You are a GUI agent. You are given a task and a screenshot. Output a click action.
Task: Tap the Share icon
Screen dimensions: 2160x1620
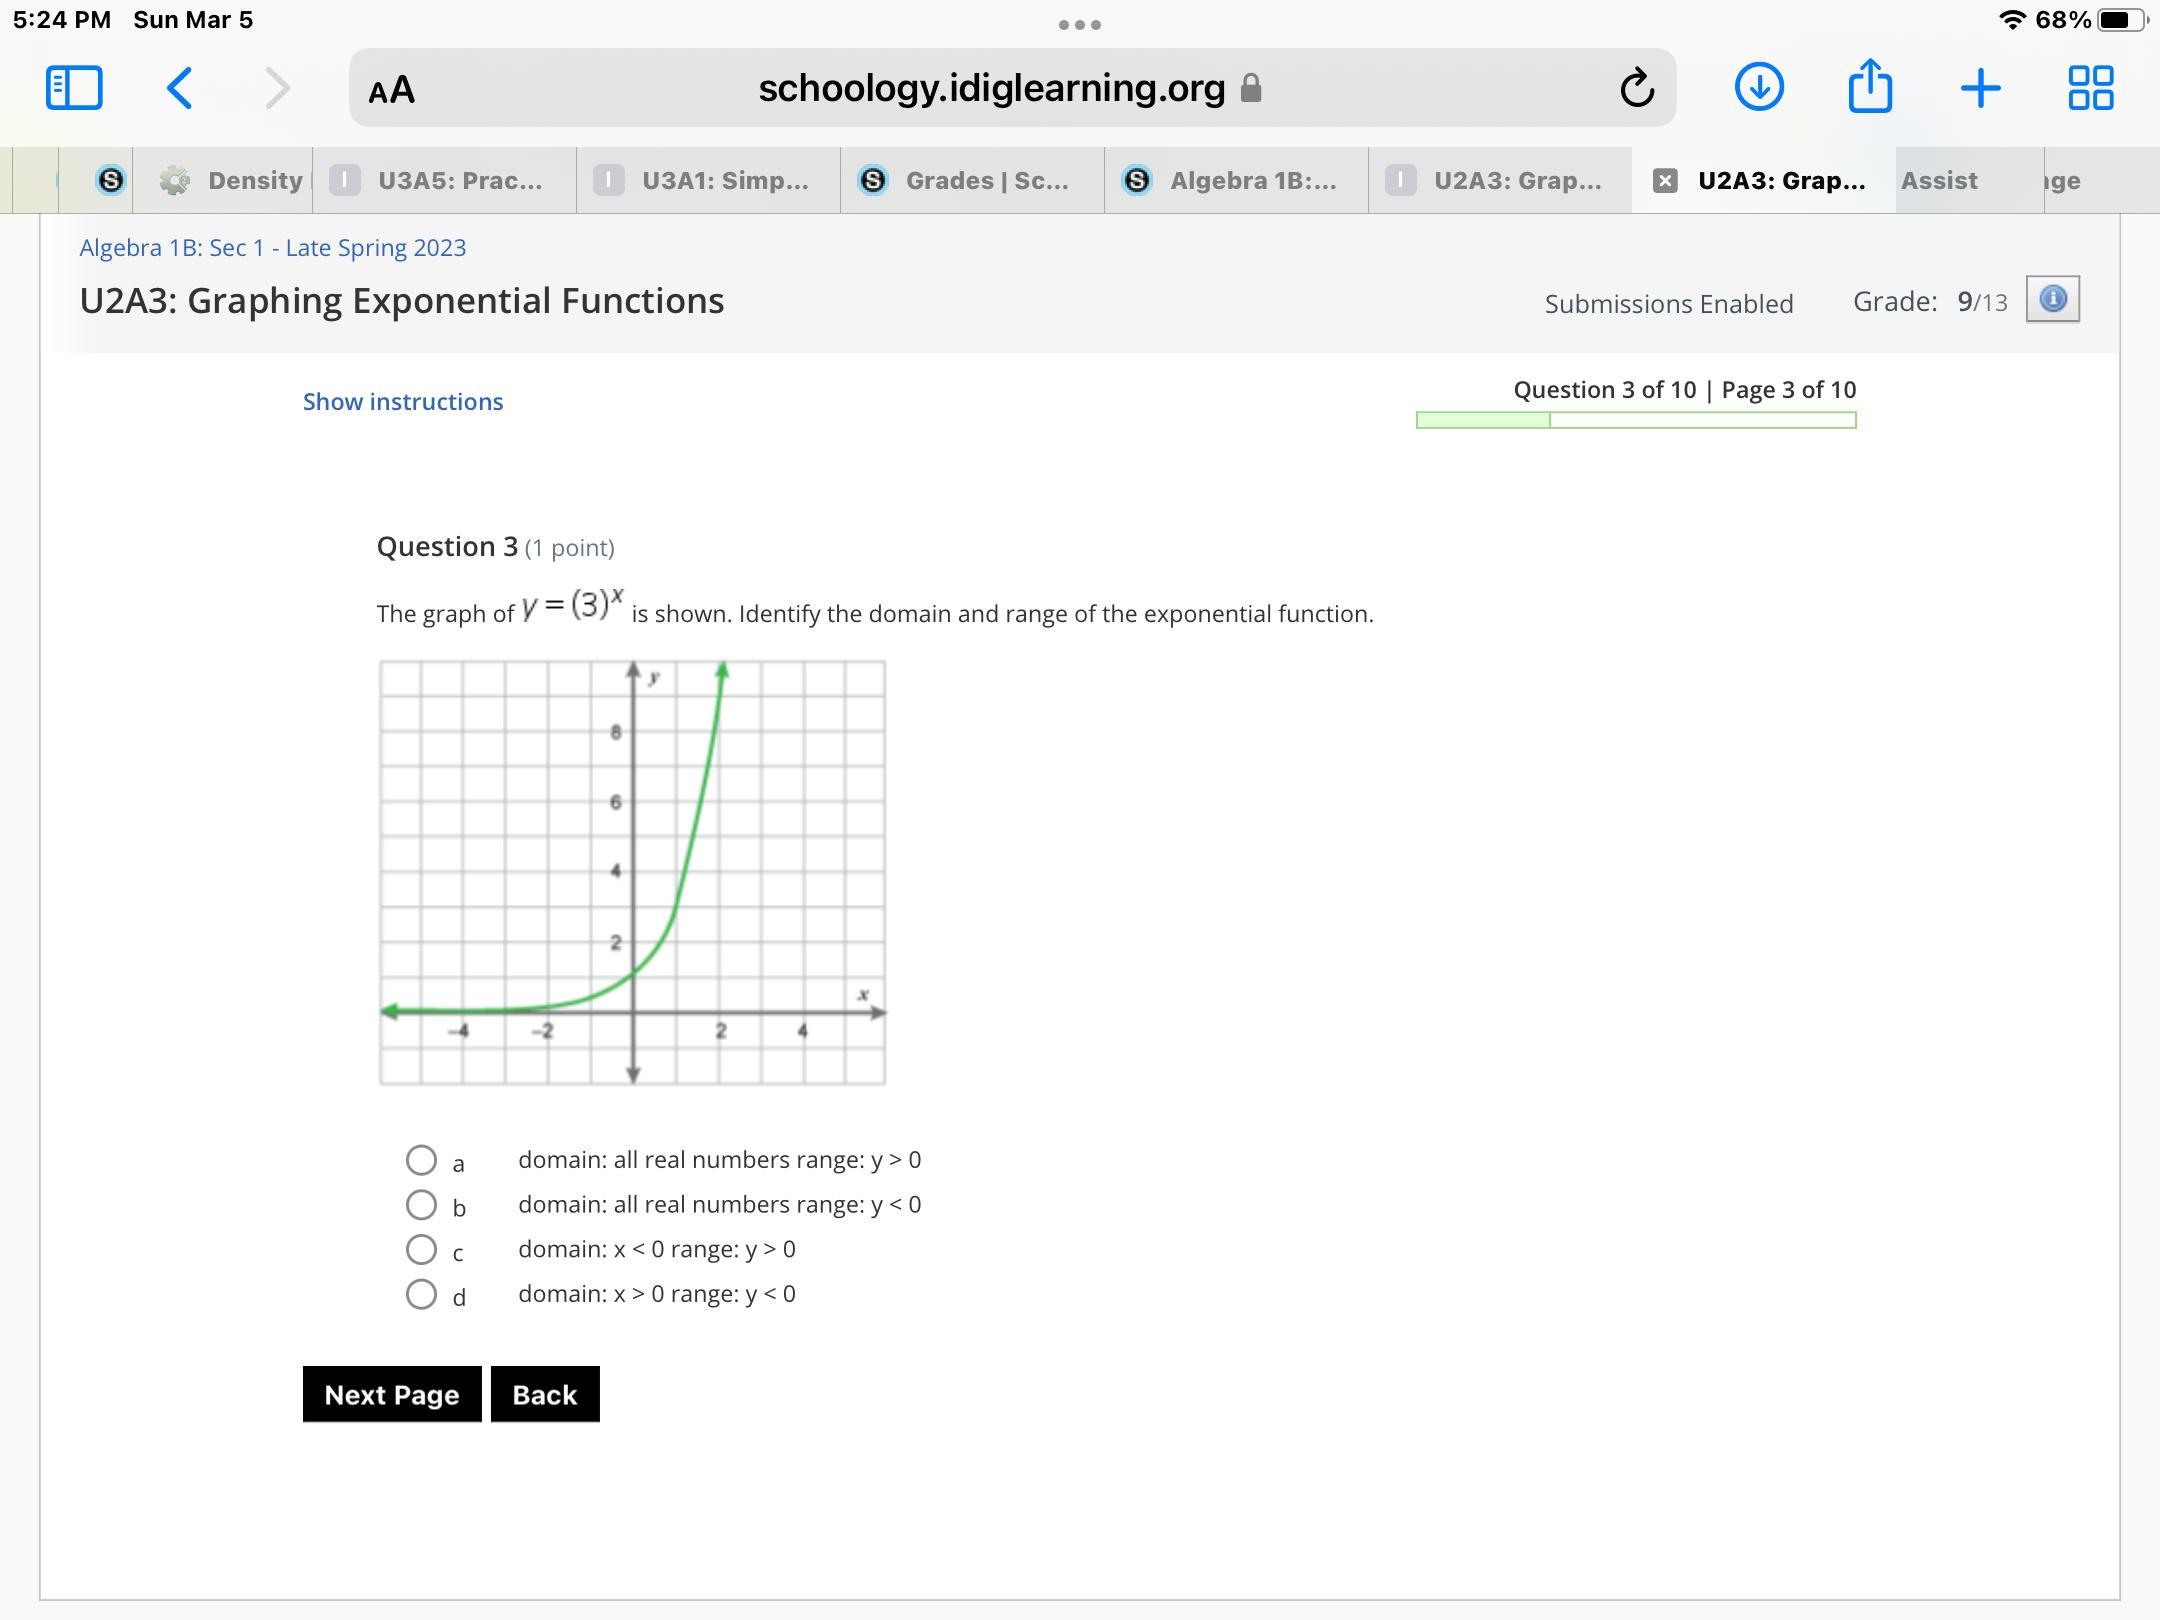tap(1870, 88)
